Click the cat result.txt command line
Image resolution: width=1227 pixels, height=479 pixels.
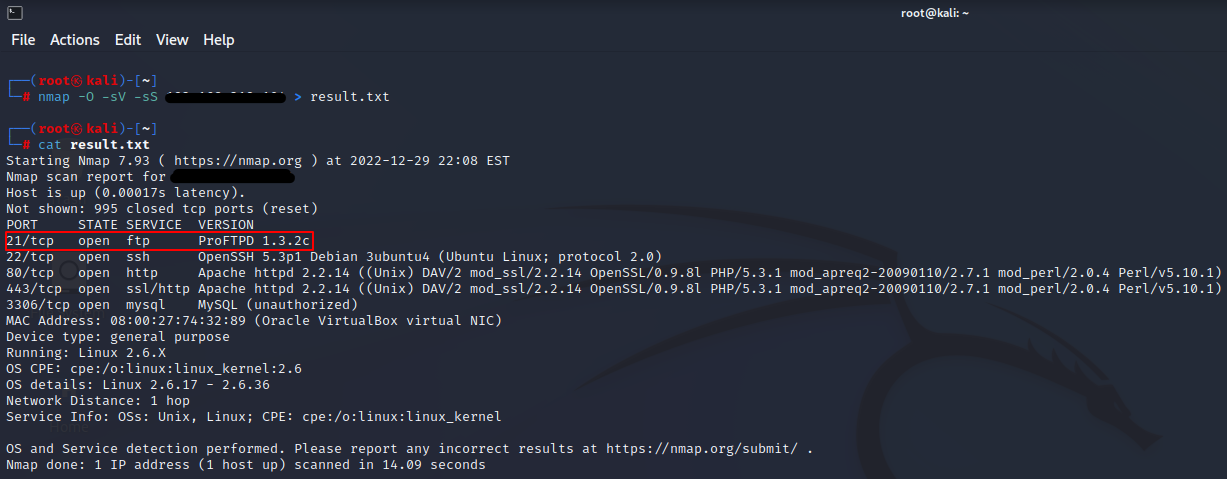(94, 145)
